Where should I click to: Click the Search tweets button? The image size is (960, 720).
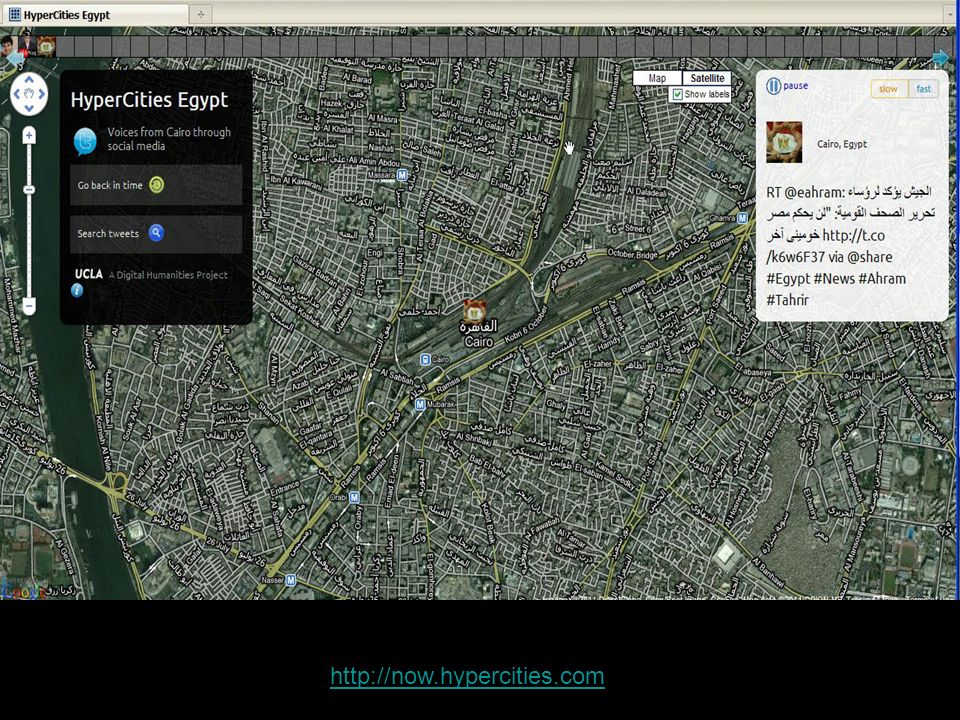pos(156,233)
